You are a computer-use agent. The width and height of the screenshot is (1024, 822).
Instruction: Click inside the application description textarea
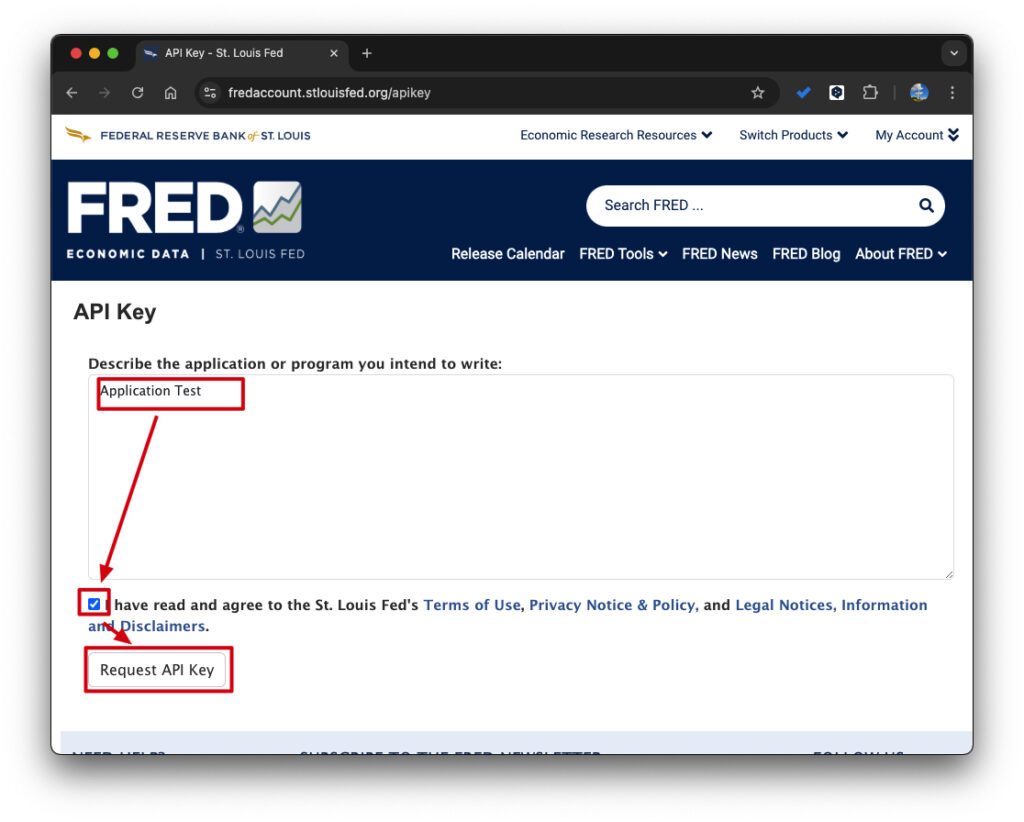pos(521,477)
